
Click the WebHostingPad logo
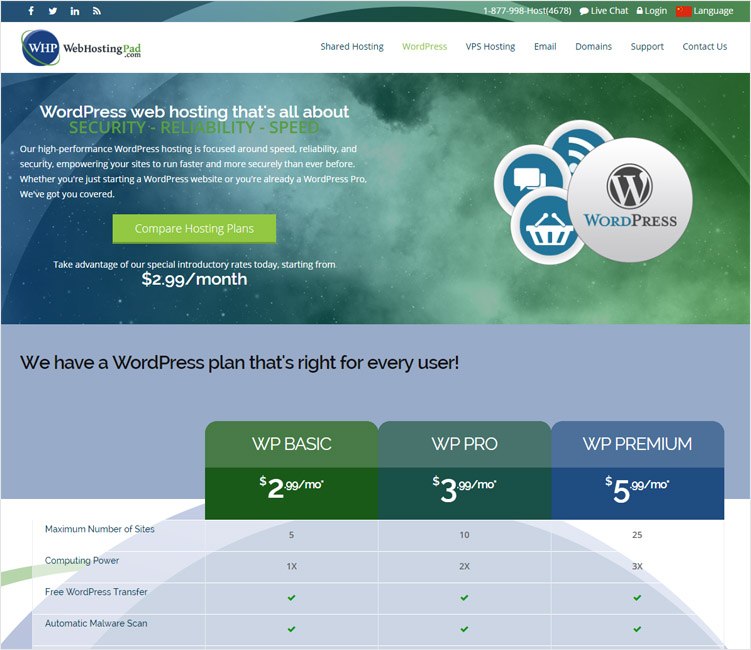(81, 47)
